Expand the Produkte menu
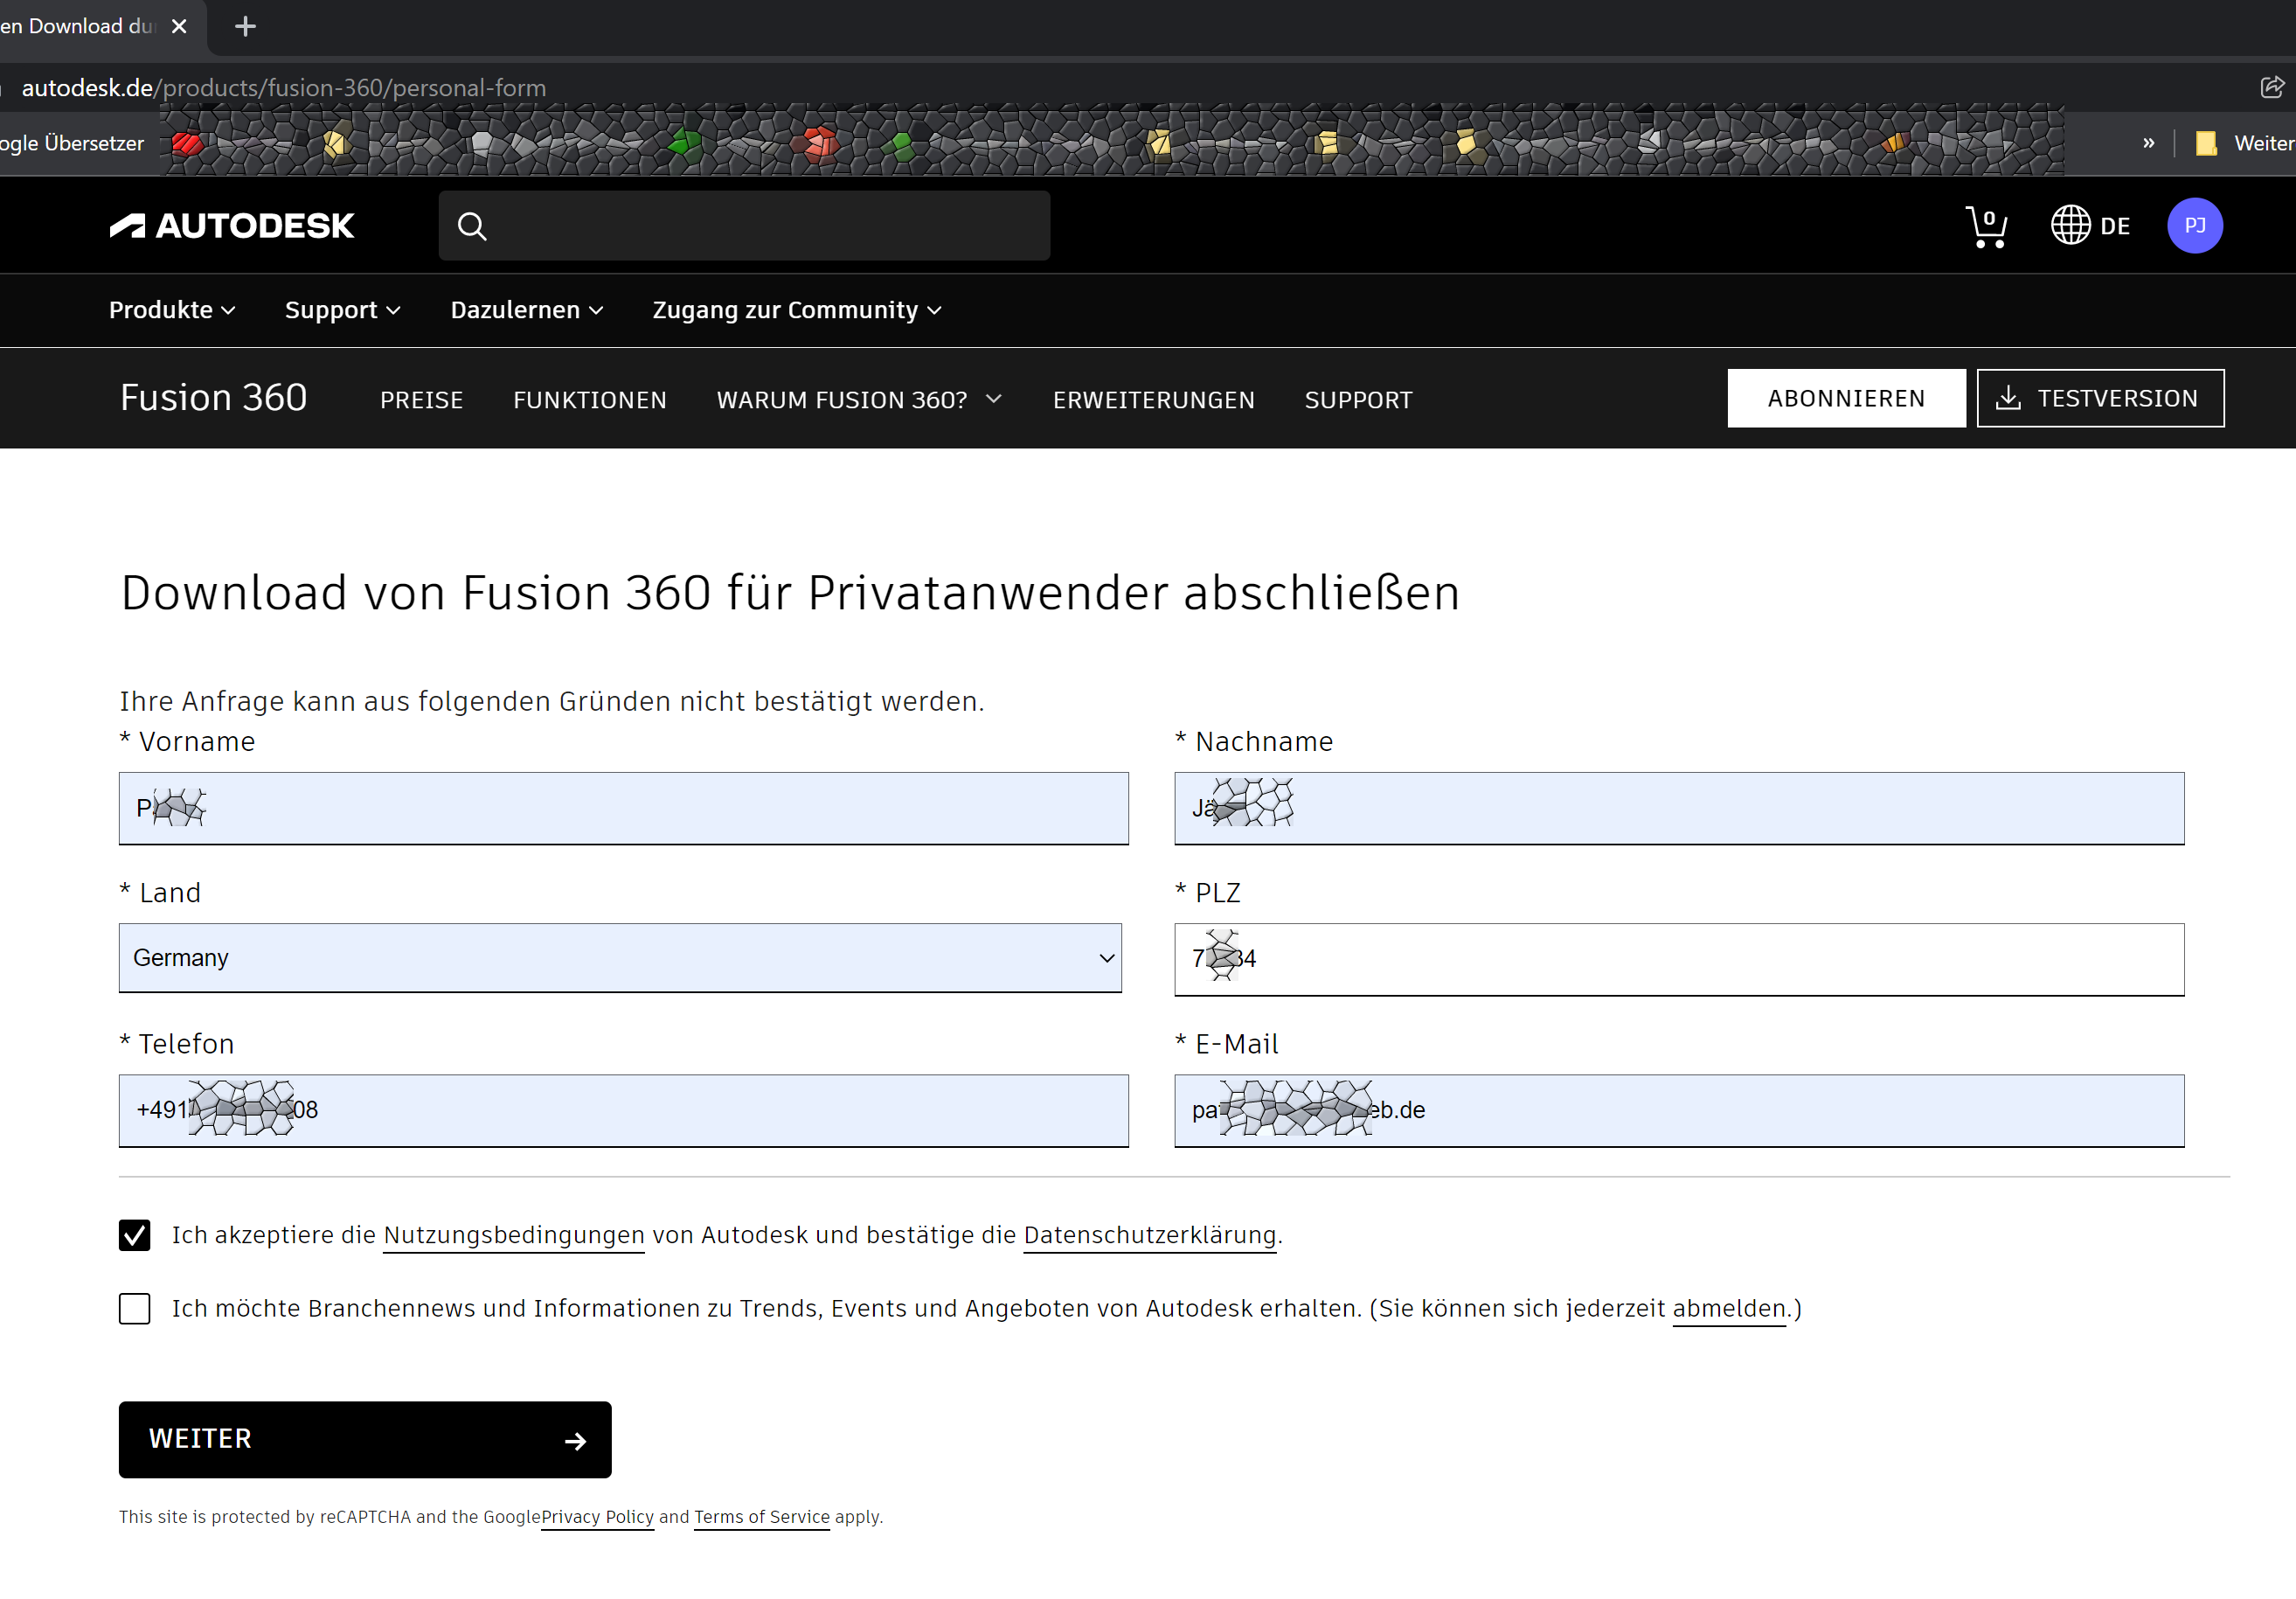The image size is (2296, 1599). [172, 310]
